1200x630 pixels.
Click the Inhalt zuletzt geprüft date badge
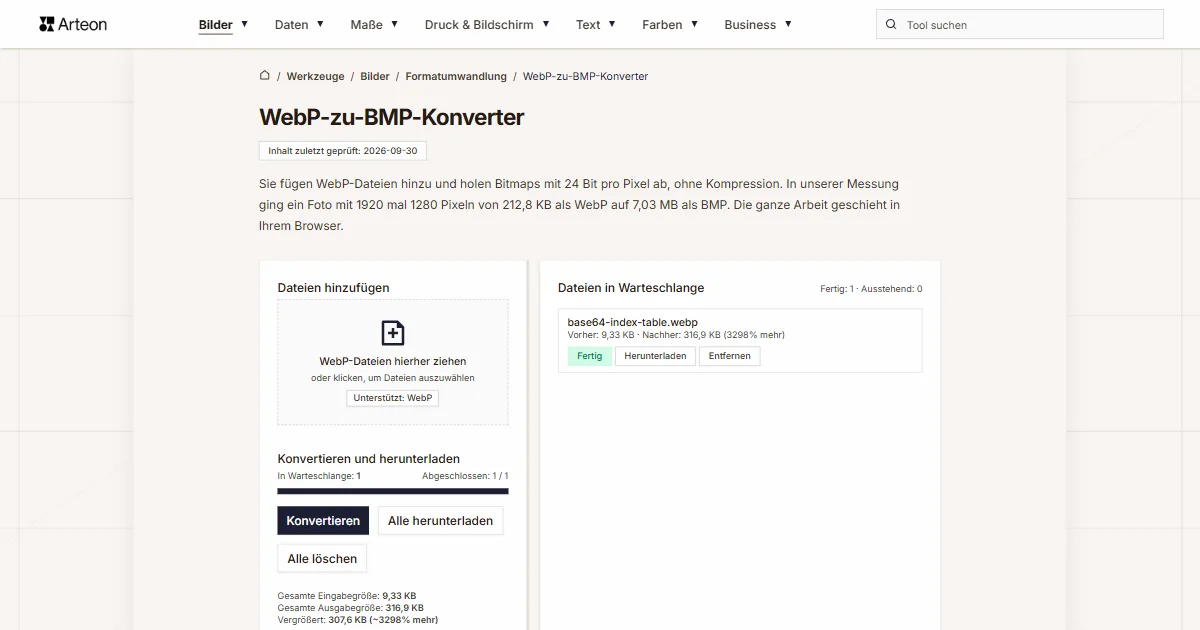point(343,151)
